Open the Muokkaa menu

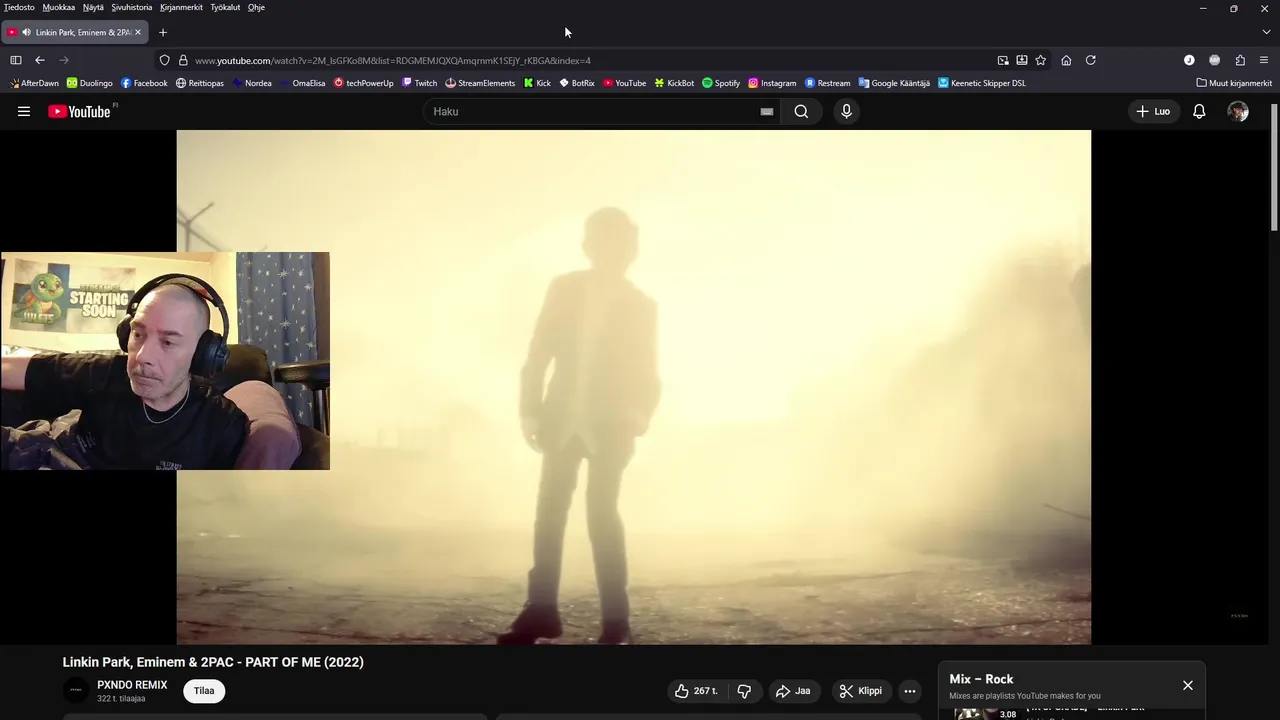pyautogui.click(x=59, y=7)
